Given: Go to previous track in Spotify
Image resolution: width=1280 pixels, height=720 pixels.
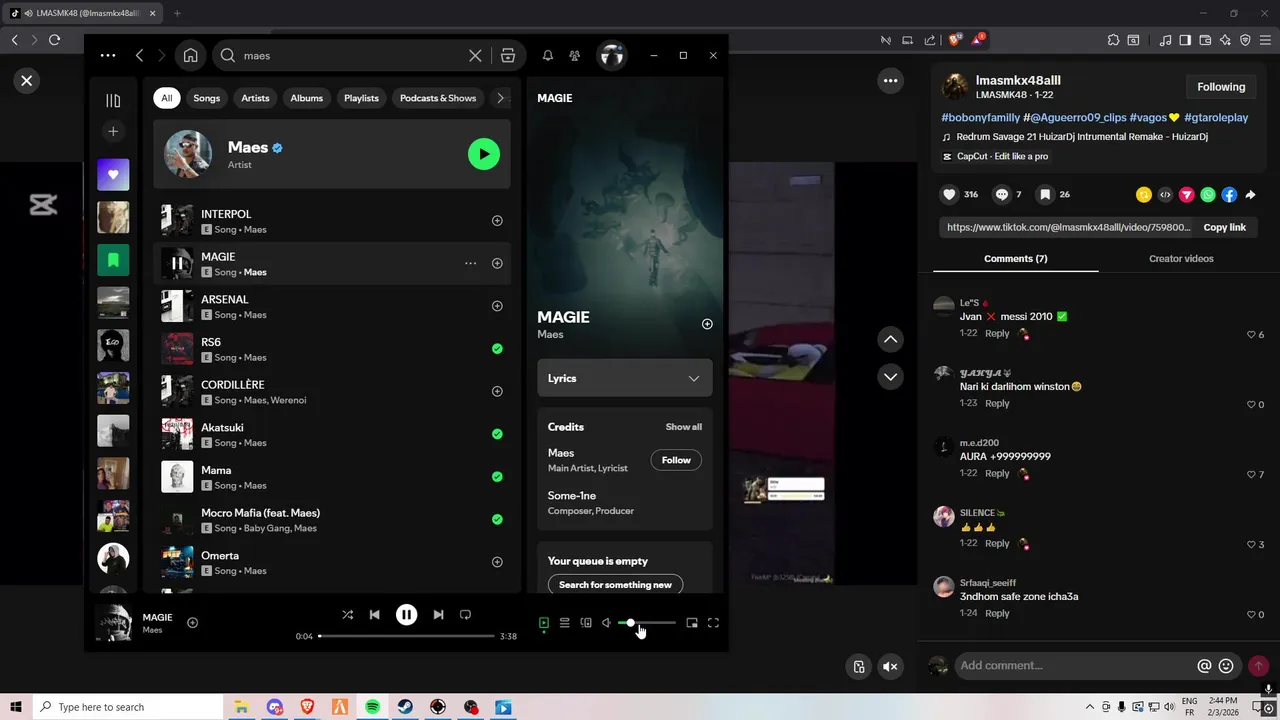Looking at the screenshot, I should coord(374,615).
